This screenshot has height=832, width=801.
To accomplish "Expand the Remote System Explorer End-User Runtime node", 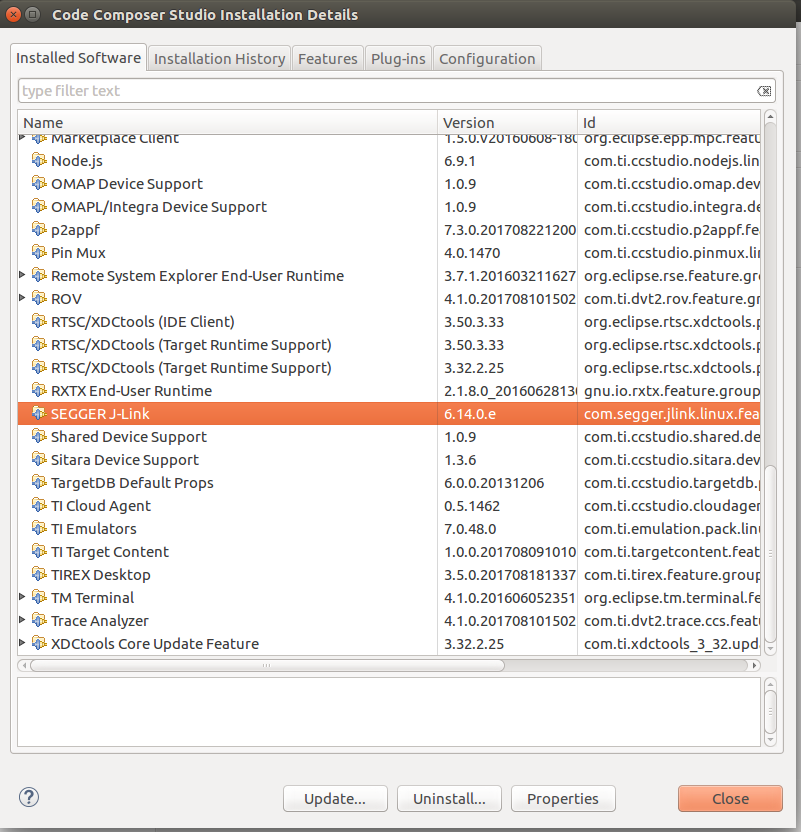I will [22, 274].
